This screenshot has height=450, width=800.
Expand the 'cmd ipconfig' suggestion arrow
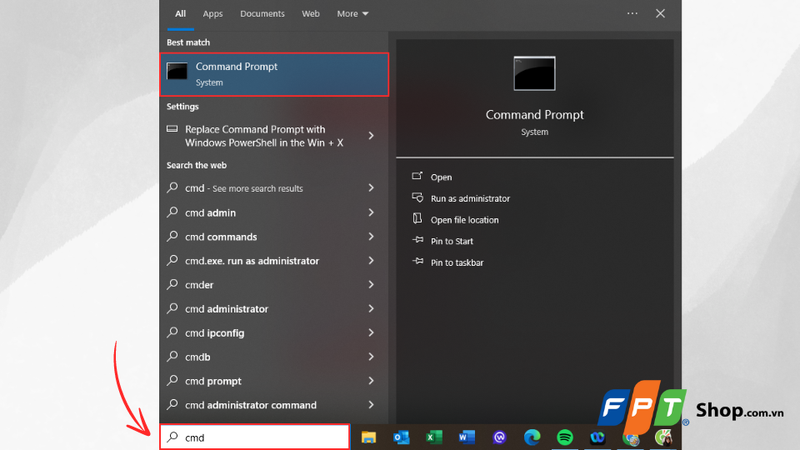click(x=371, y=333)
